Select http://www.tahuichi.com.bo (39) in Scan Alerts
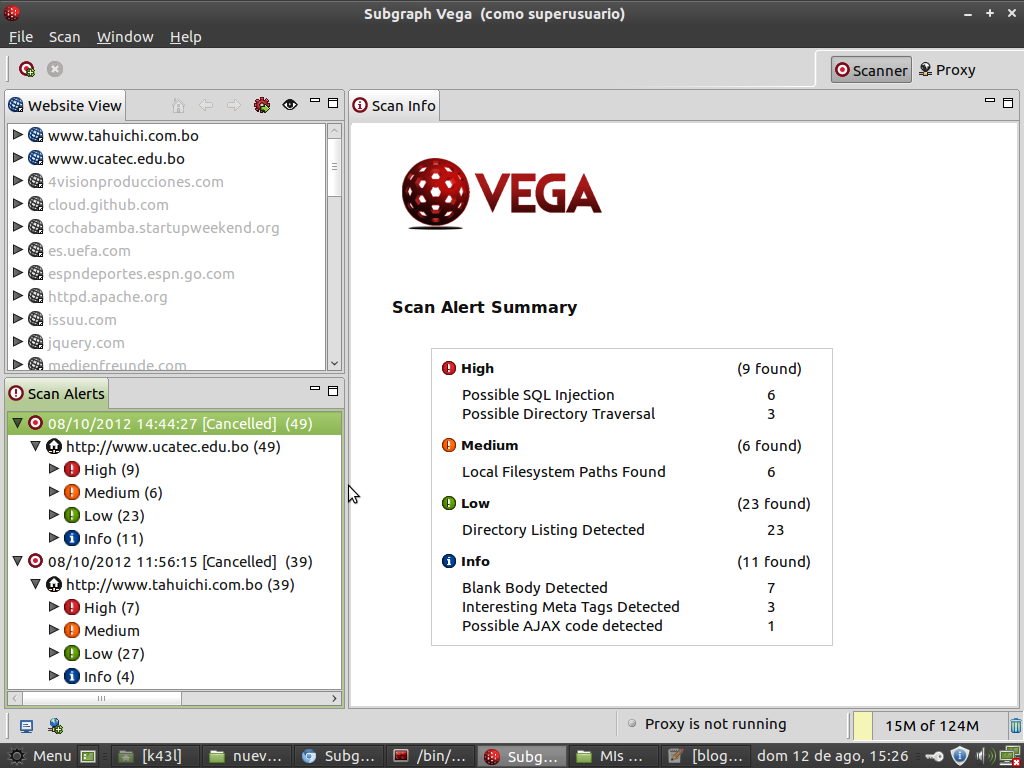 tap(180, 584)
